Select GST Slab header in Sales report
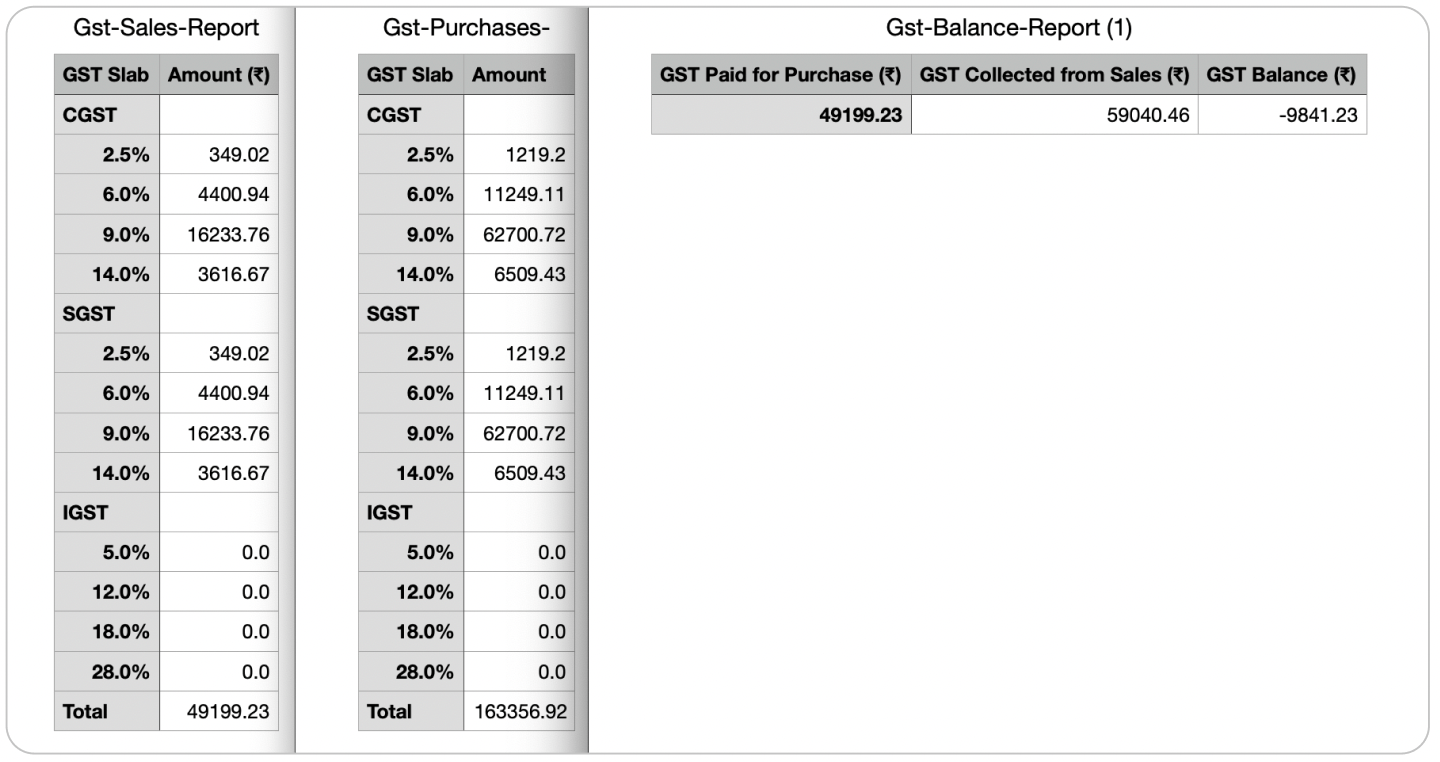The width and height of the screenshot is (1440, 762). coord(106,75)
